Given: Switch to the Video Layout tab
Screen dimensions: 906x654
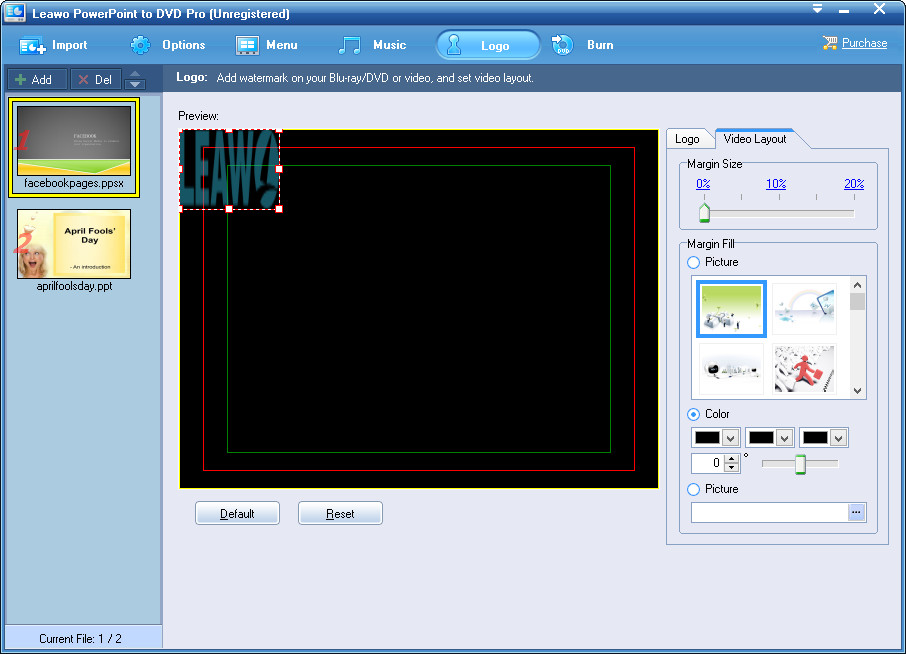Looking at the screenshot, I should coord(755,139).
